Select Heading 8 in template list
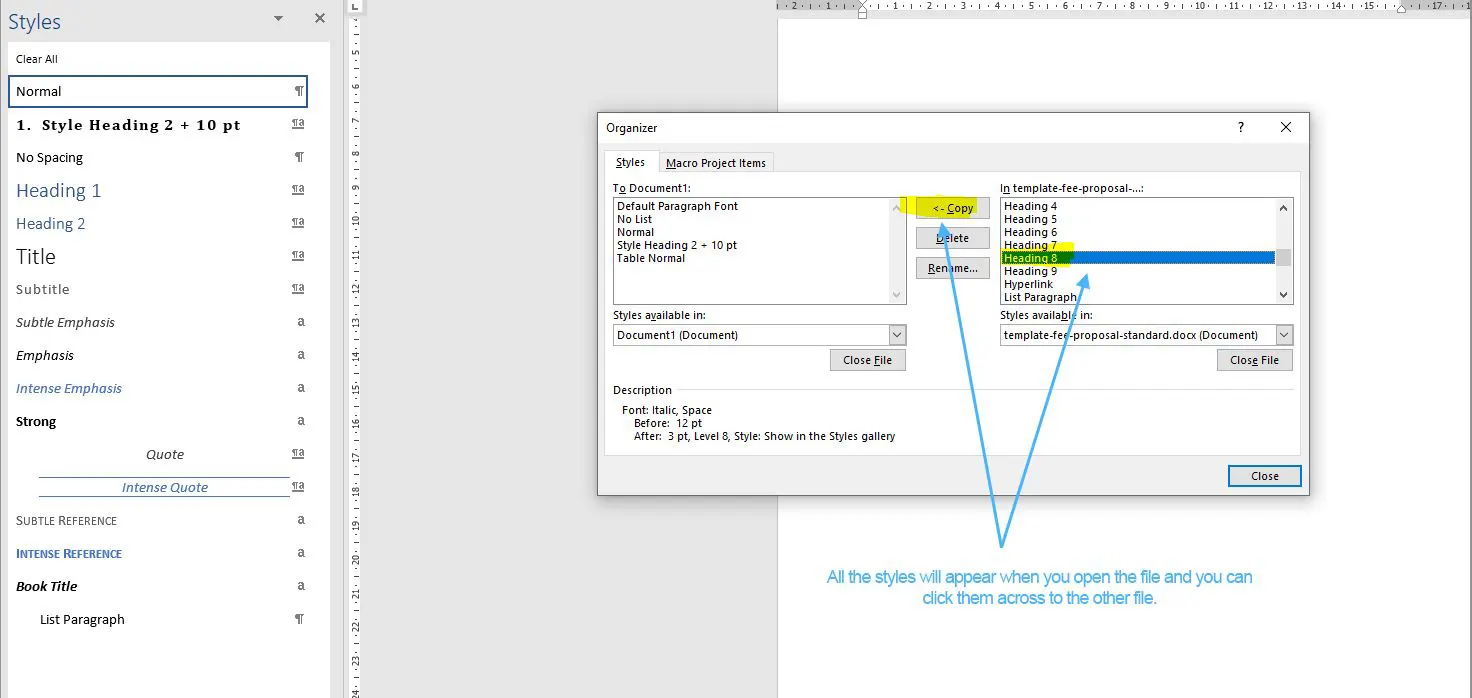The height and width of the screenshot is (698, 1472). point(1138,258)
